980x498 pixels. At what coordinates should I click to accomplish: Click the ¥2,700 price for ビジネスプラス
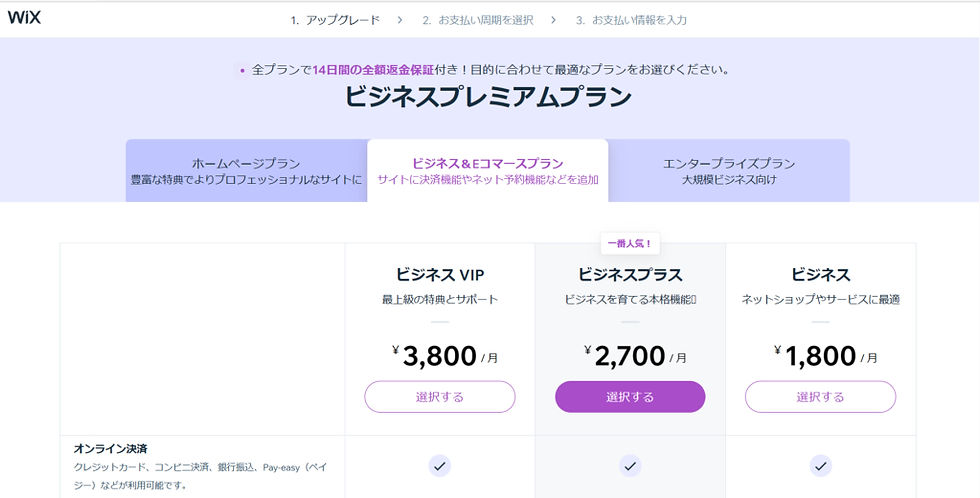(x=629, y=356)
